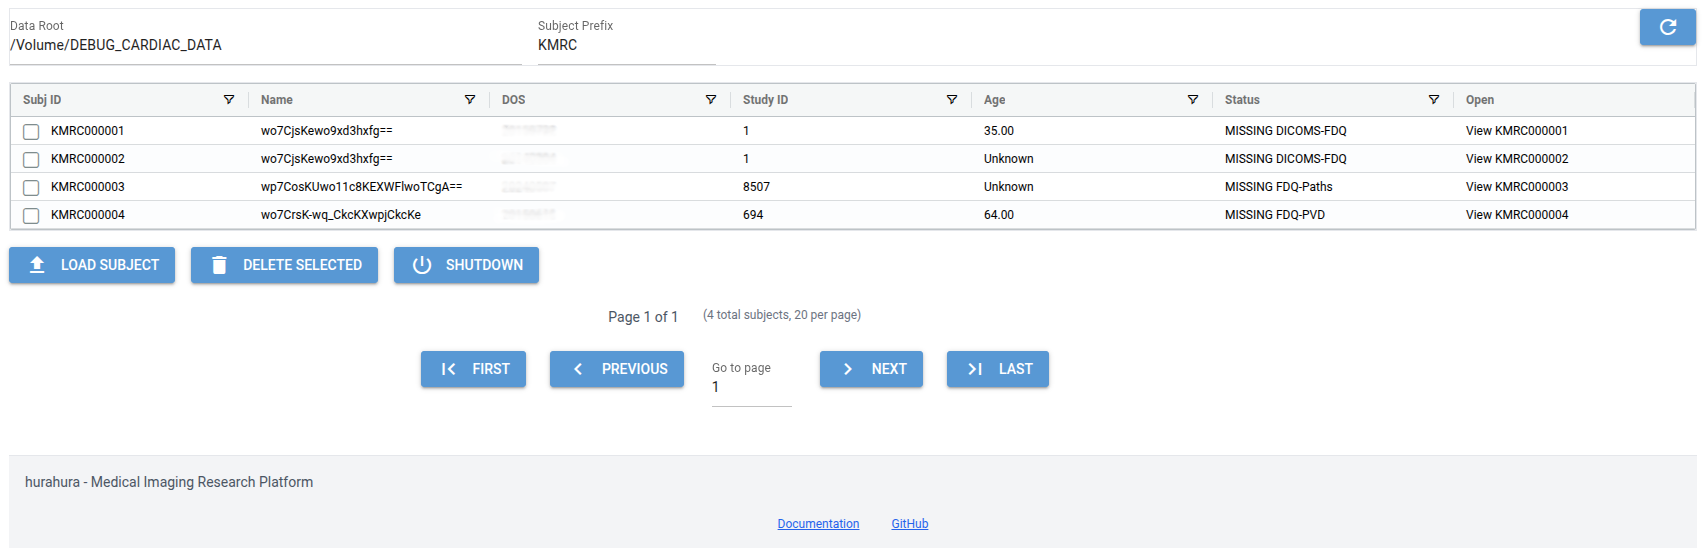Jump to the Last page
The height and width of the screenshot is (548, 1707).
pos(997,369)
